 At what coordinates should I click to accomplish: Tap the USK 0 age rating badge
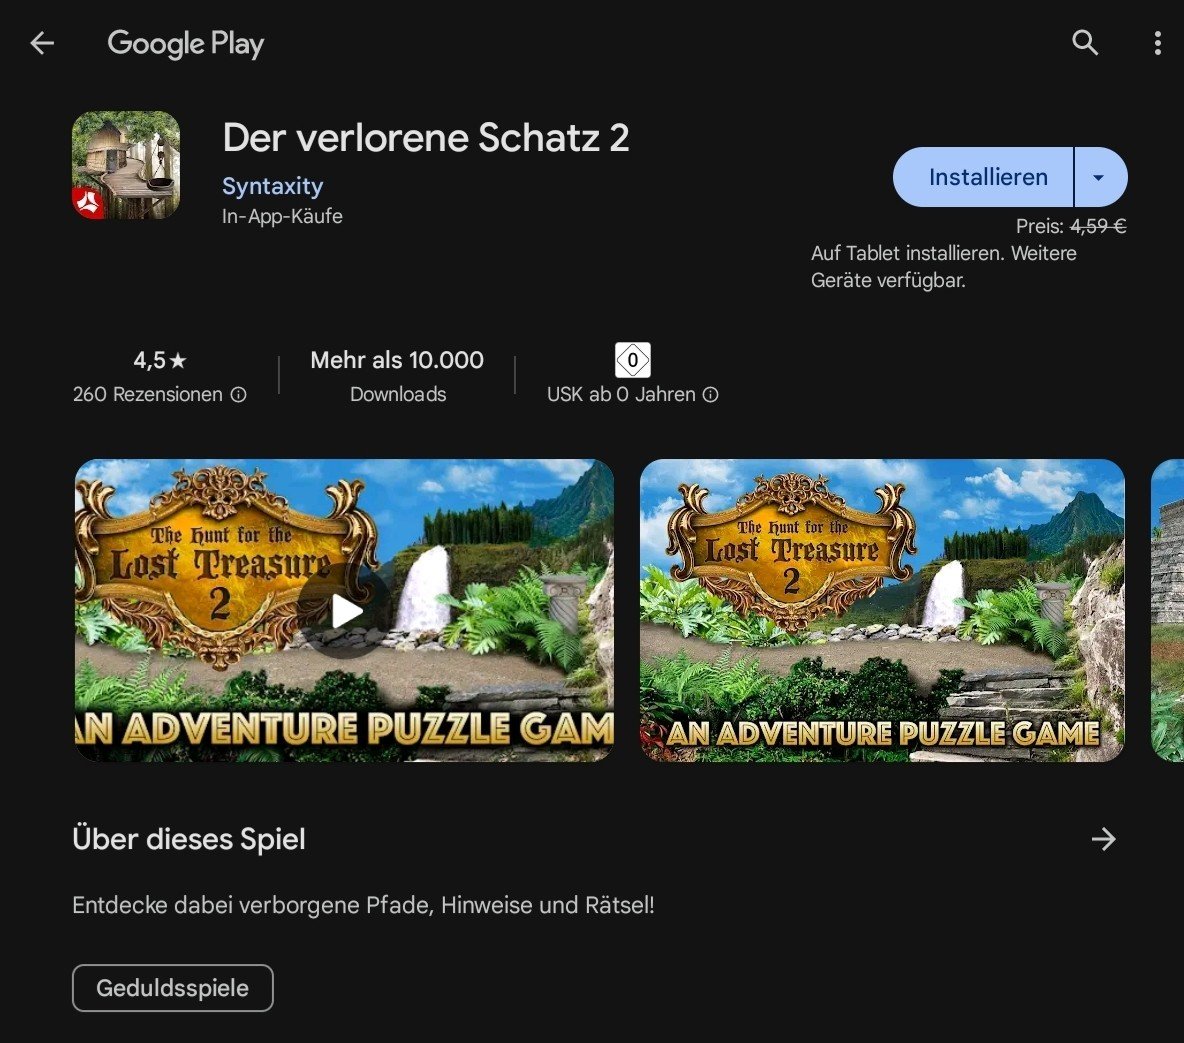(632, 360)
